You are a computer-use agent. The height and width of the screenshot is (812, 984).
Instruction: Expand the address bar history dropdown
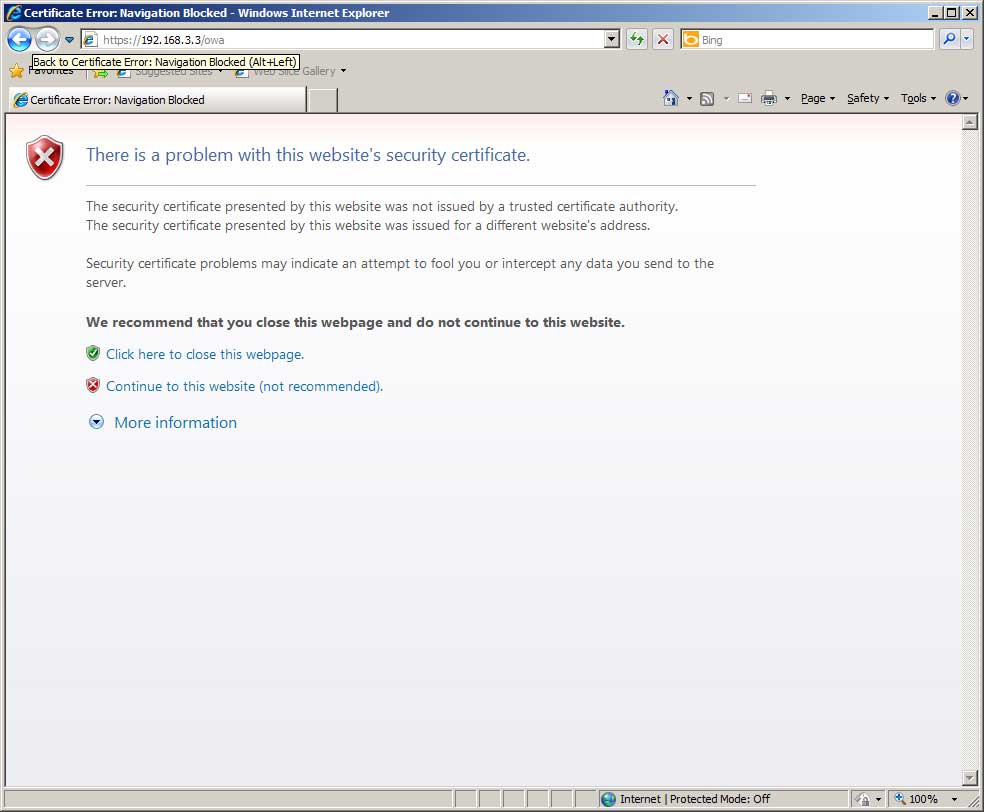click(x=612, y=40)
